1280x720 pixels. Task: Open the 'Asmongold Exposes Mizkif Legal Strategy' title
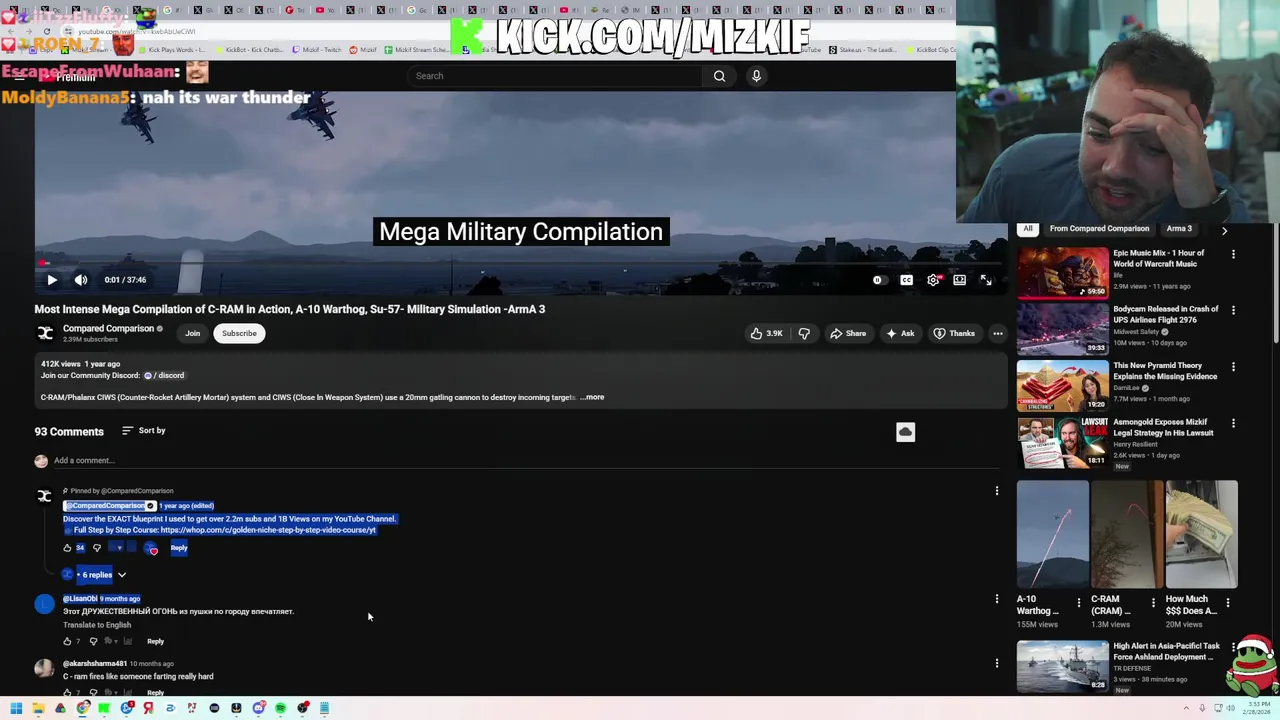pyautogui.click(x=1163, y=428)
